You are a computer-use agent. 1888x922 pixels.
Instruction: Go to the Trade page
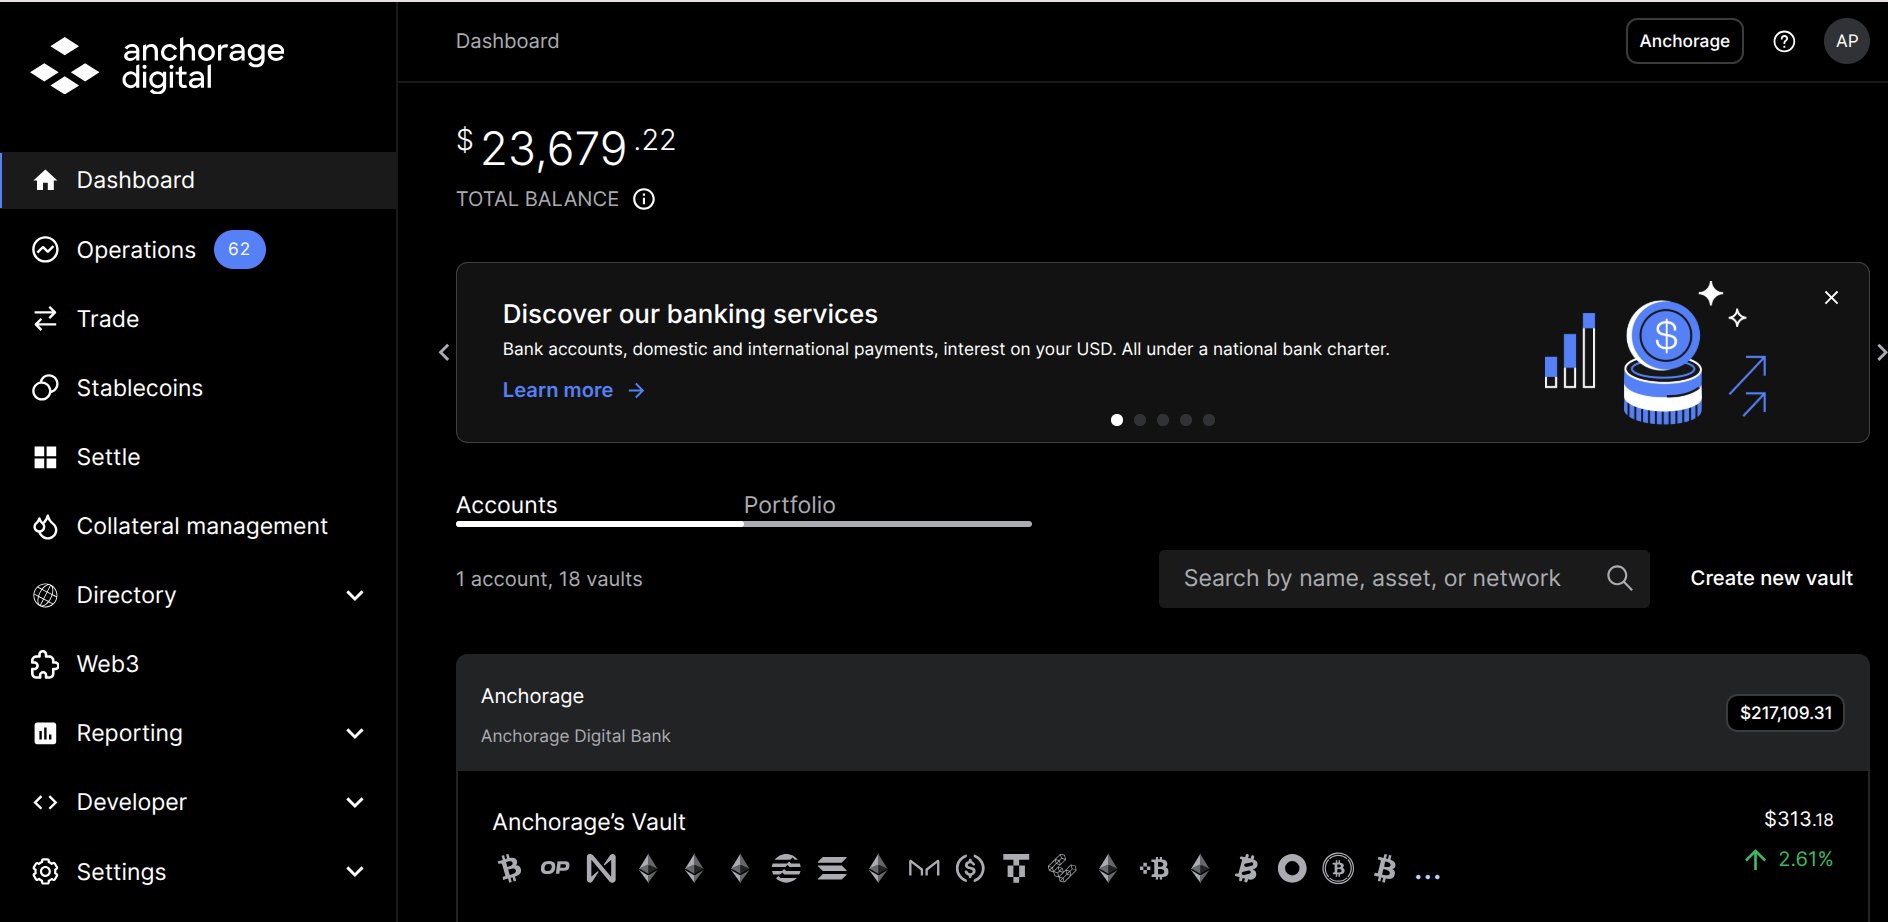coord(108,319)
